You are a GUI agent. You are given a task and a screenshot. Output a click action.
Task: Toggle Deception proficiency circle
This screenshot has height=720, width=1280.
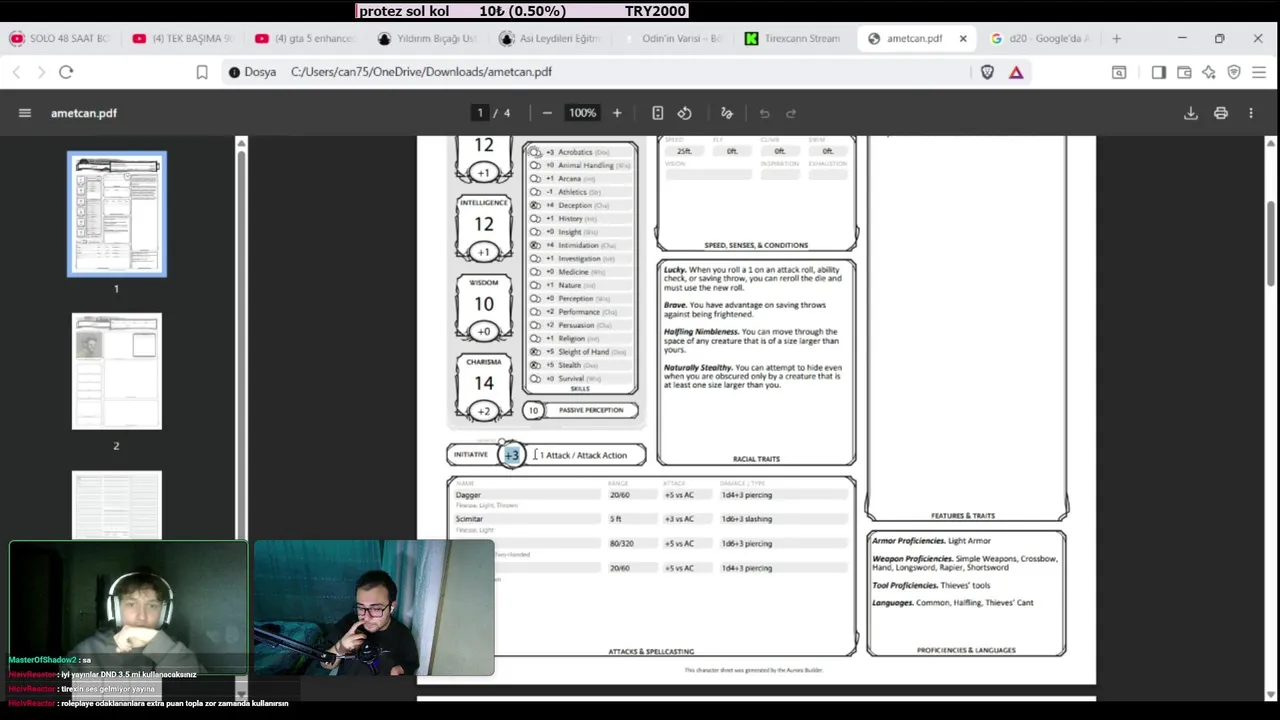[535, 205]
